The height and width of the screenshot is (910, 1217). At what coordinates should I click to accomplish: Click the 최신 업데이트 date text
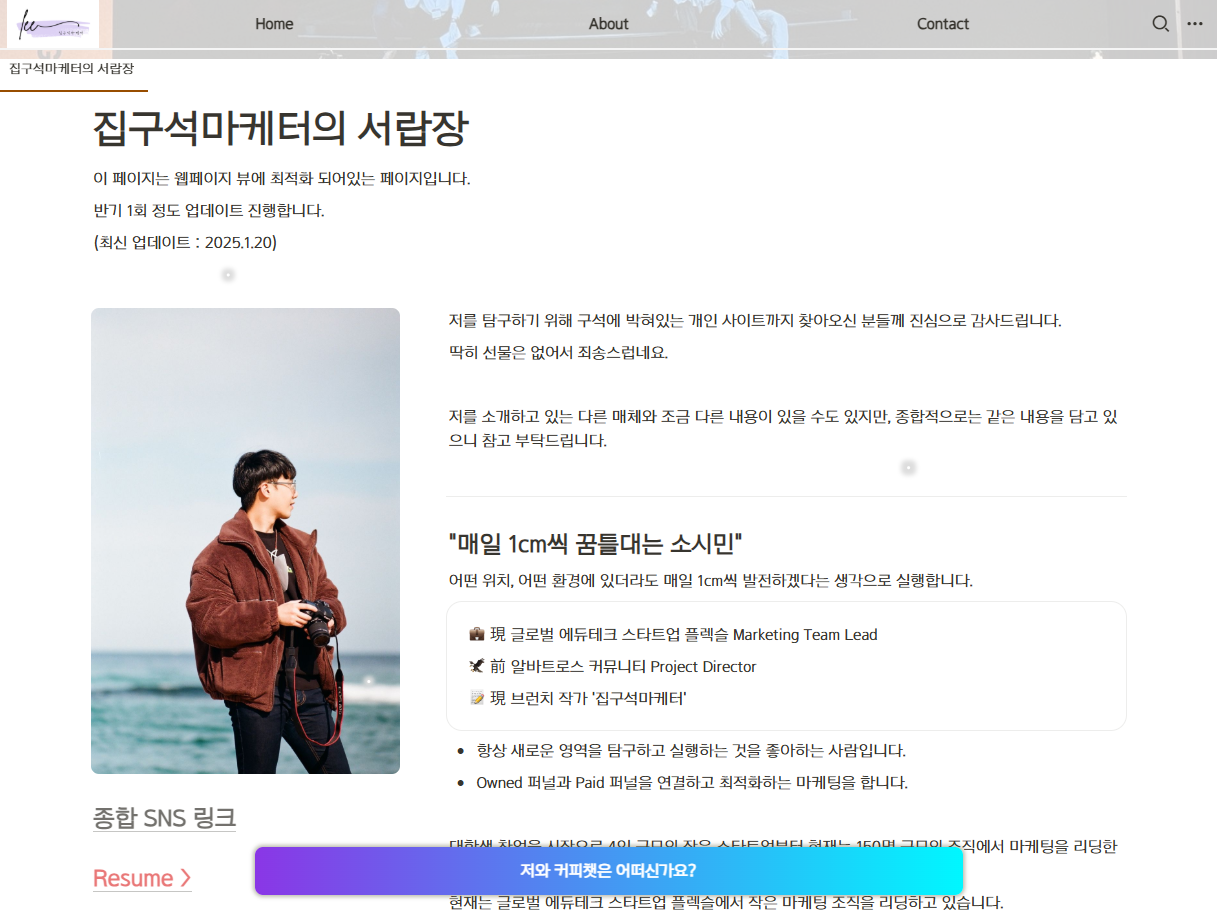pos(183,242)
